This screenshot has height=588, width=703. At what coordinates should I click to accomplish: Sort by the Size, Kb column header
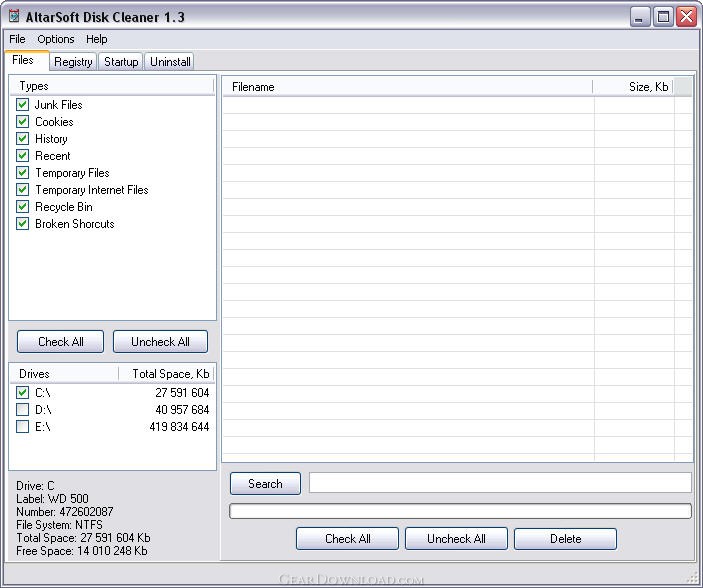point(634,87)
